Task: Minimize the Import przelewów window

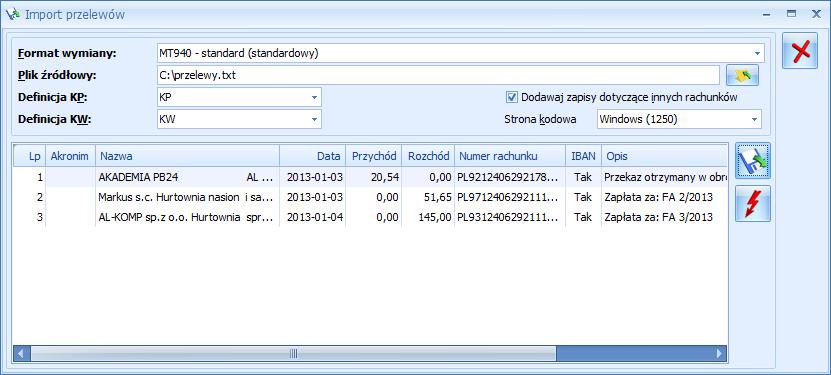Action: (766, 15)
